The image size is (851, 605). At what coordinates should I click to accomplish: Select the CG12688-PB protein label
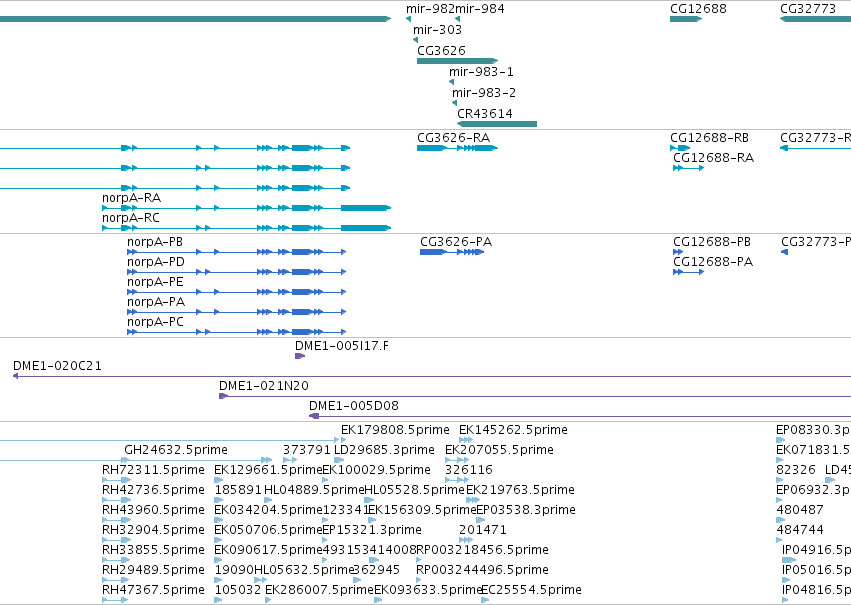[x=712, y=242]
